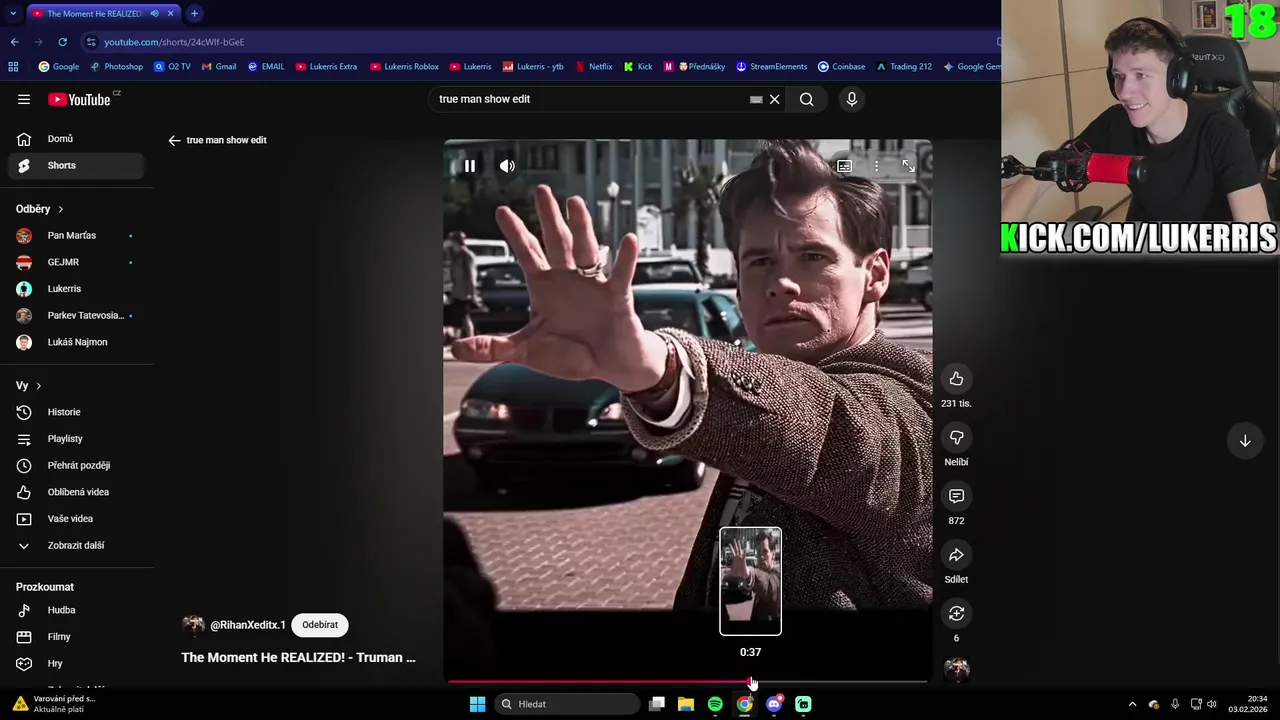The height and width of the screenshot is (720, 1280).
Task: Like the Short with 231 tis.
Action: 956,378
